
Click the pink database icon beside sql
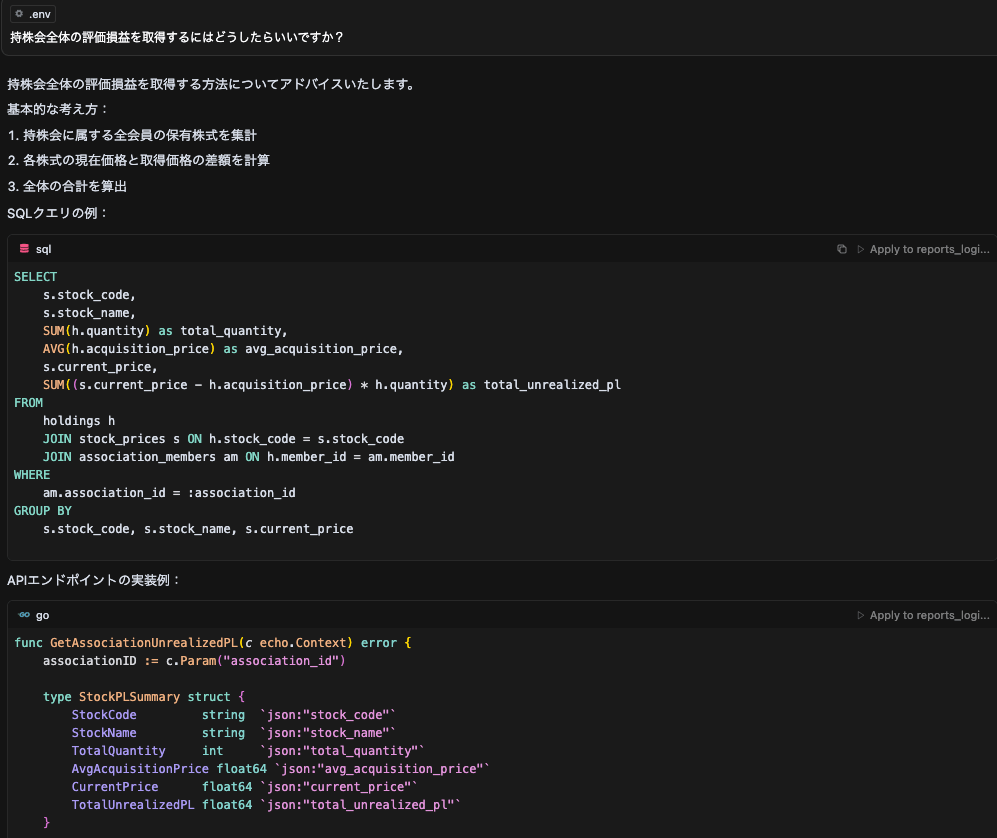(24, 249)
